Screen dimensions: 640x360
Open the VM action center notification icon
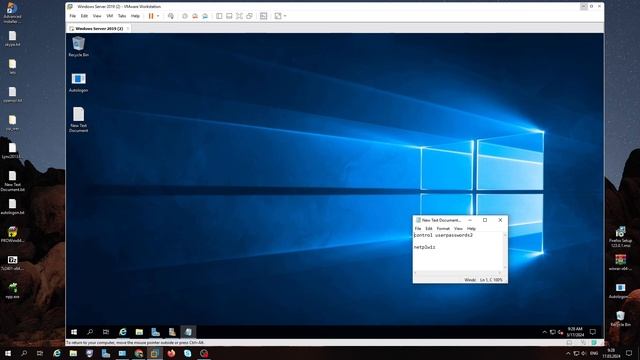click(x=593, y=332)
